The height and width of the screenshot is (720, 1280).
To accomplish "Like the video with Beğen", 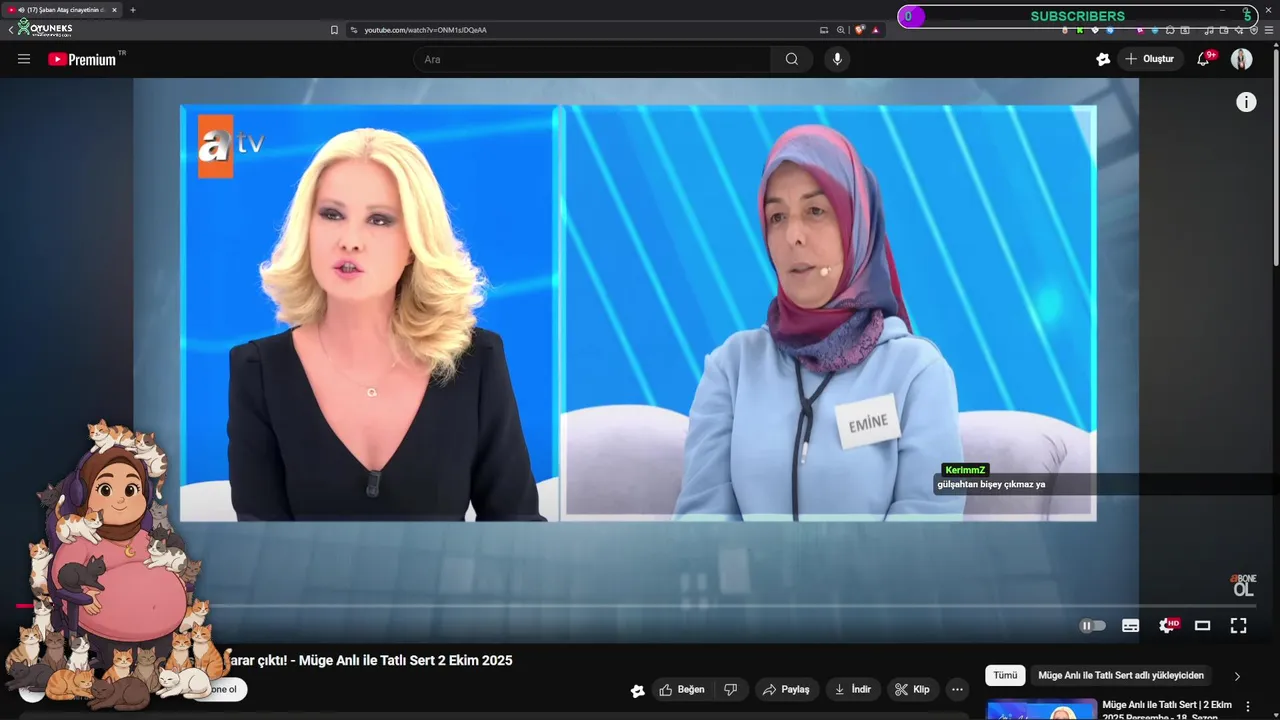I will [682, 689].
